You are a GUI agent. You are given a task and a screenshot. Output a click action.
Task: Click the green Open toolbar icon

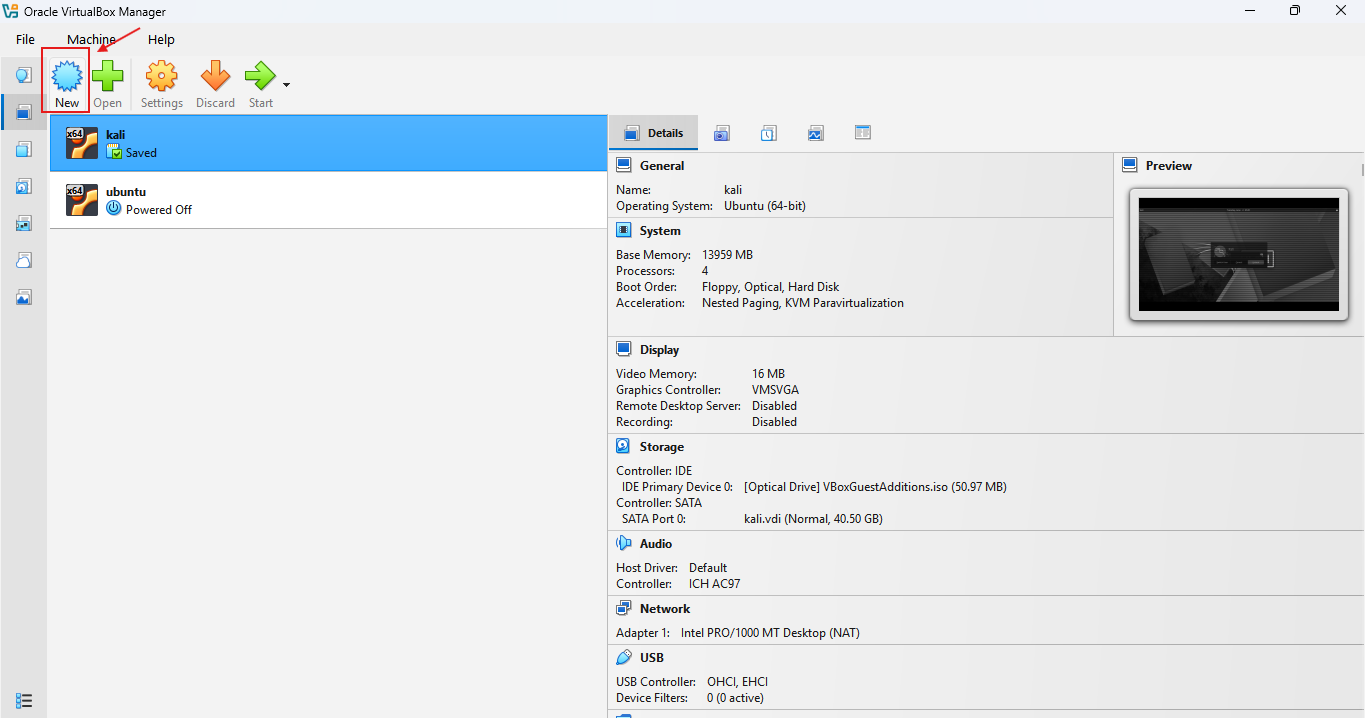108,77
